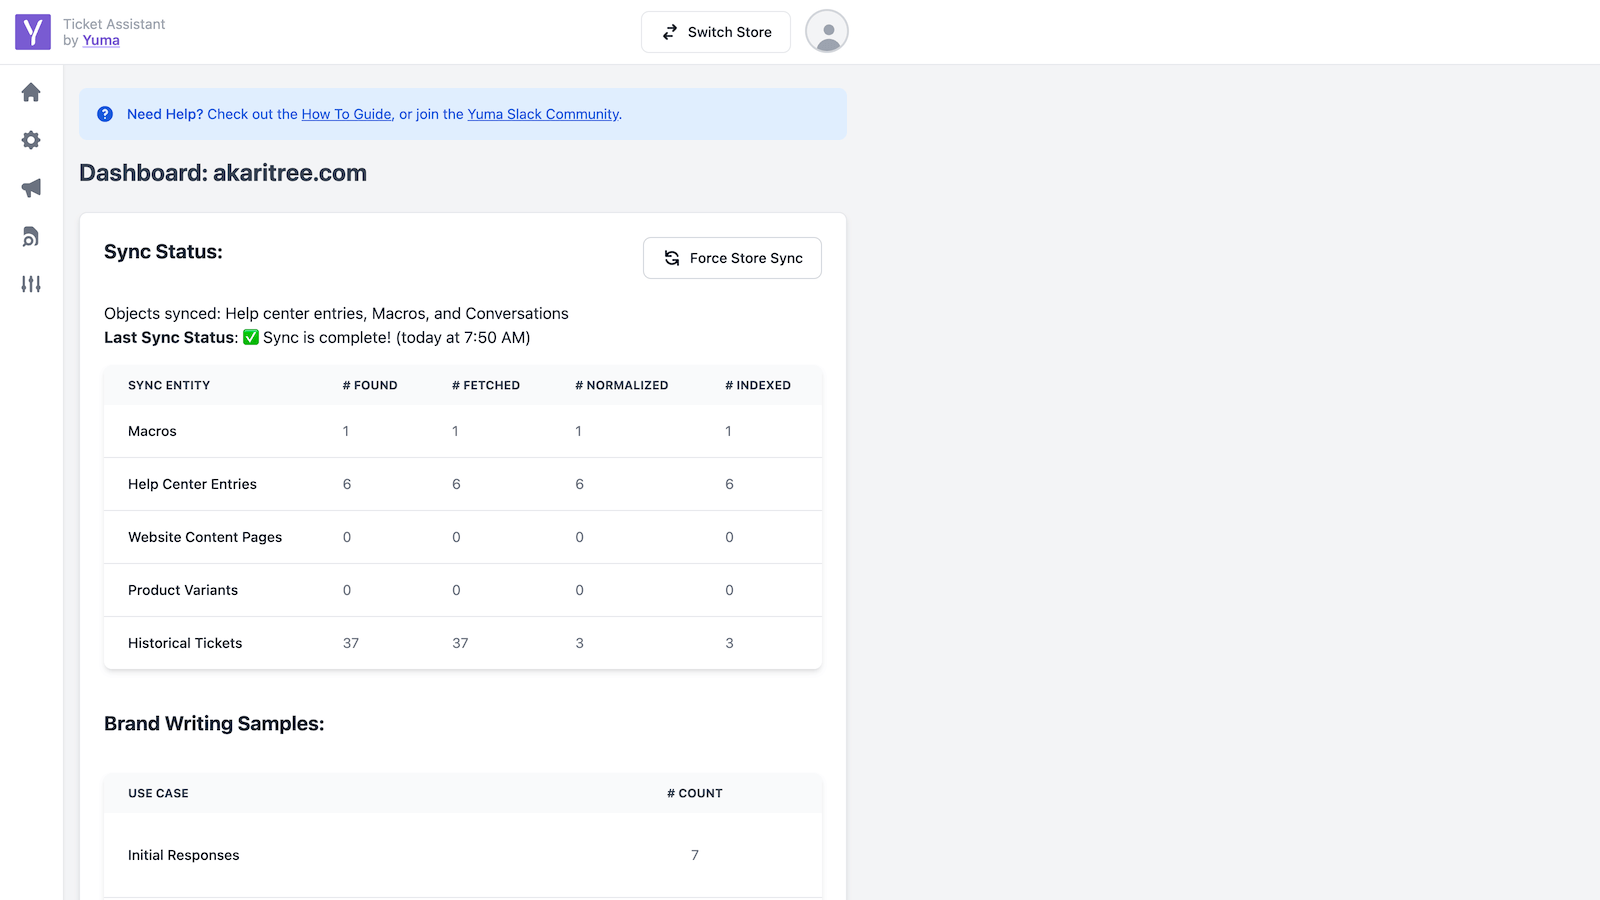Open the user avatar menu
1600x900 pixels.
click(827, 31)
